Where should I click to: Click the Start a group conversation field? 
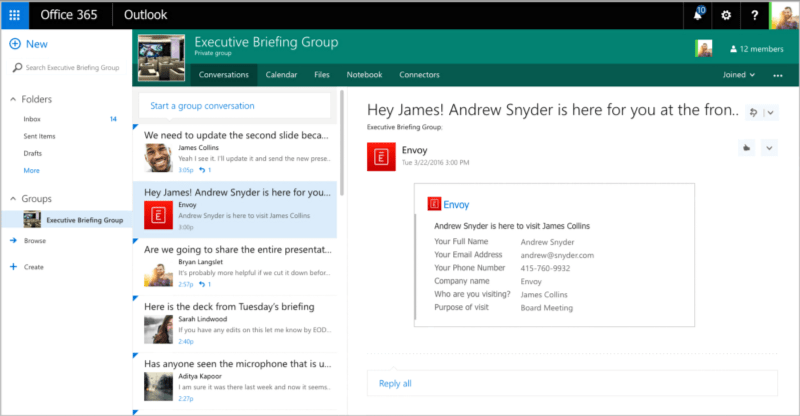click(x=234, y=106)
